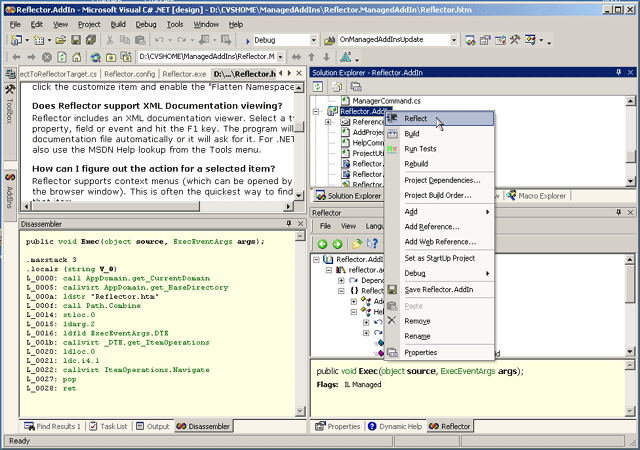Switch to the Macro Explorer tab
The image size is (640, 450).
tap(536, 196)
